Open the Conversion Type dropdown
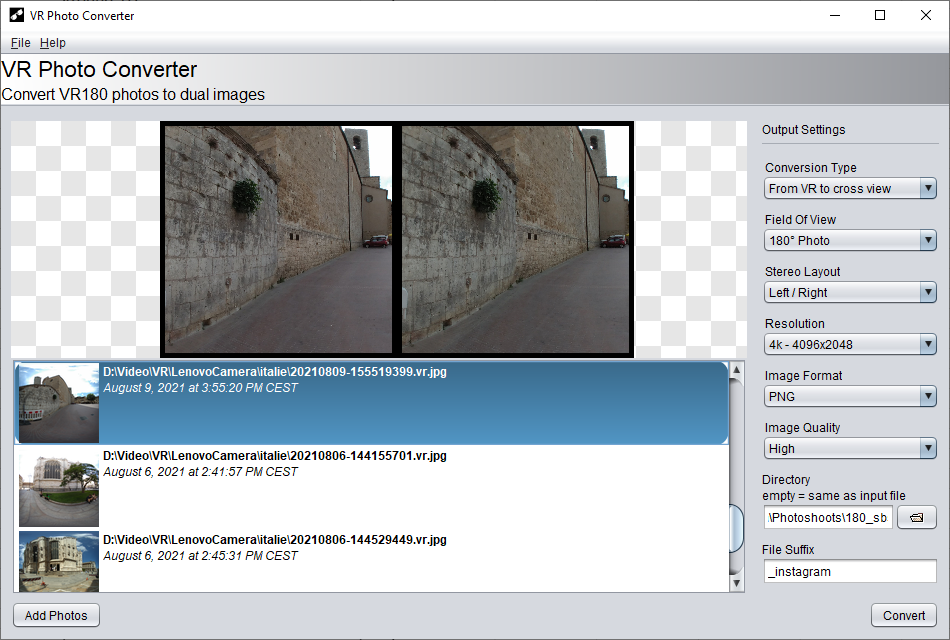The image size is (950, 640). coord(850,189)
